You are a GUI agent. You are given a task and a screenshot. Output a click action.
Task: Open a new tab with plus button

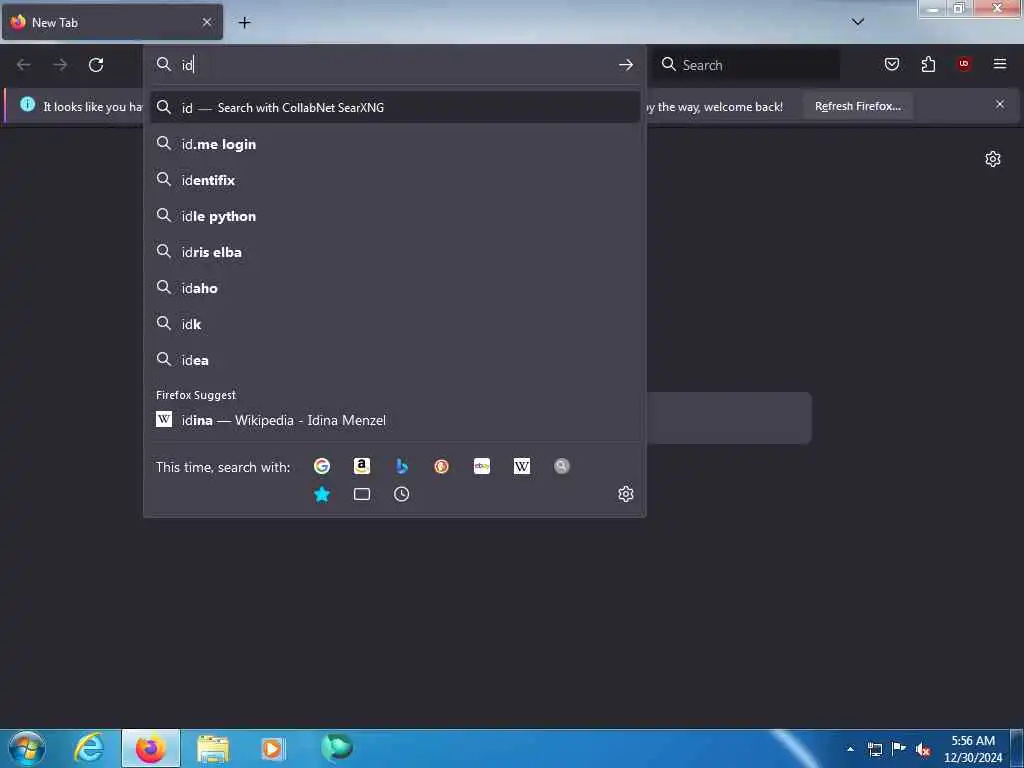coord(244,22)
